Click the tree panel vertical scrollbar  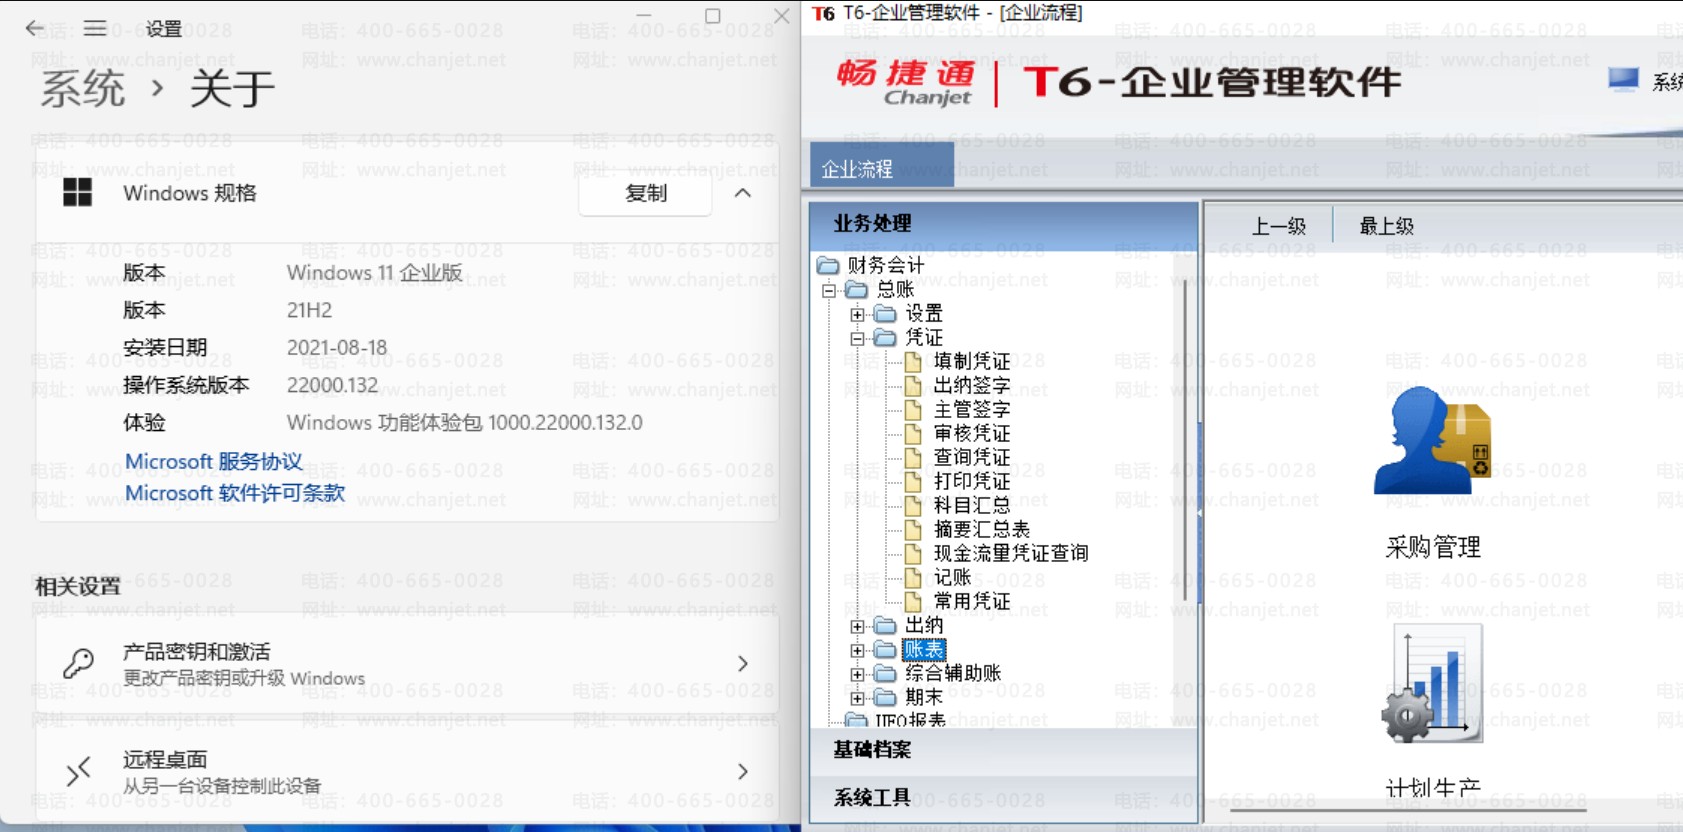click(1187, 440)
